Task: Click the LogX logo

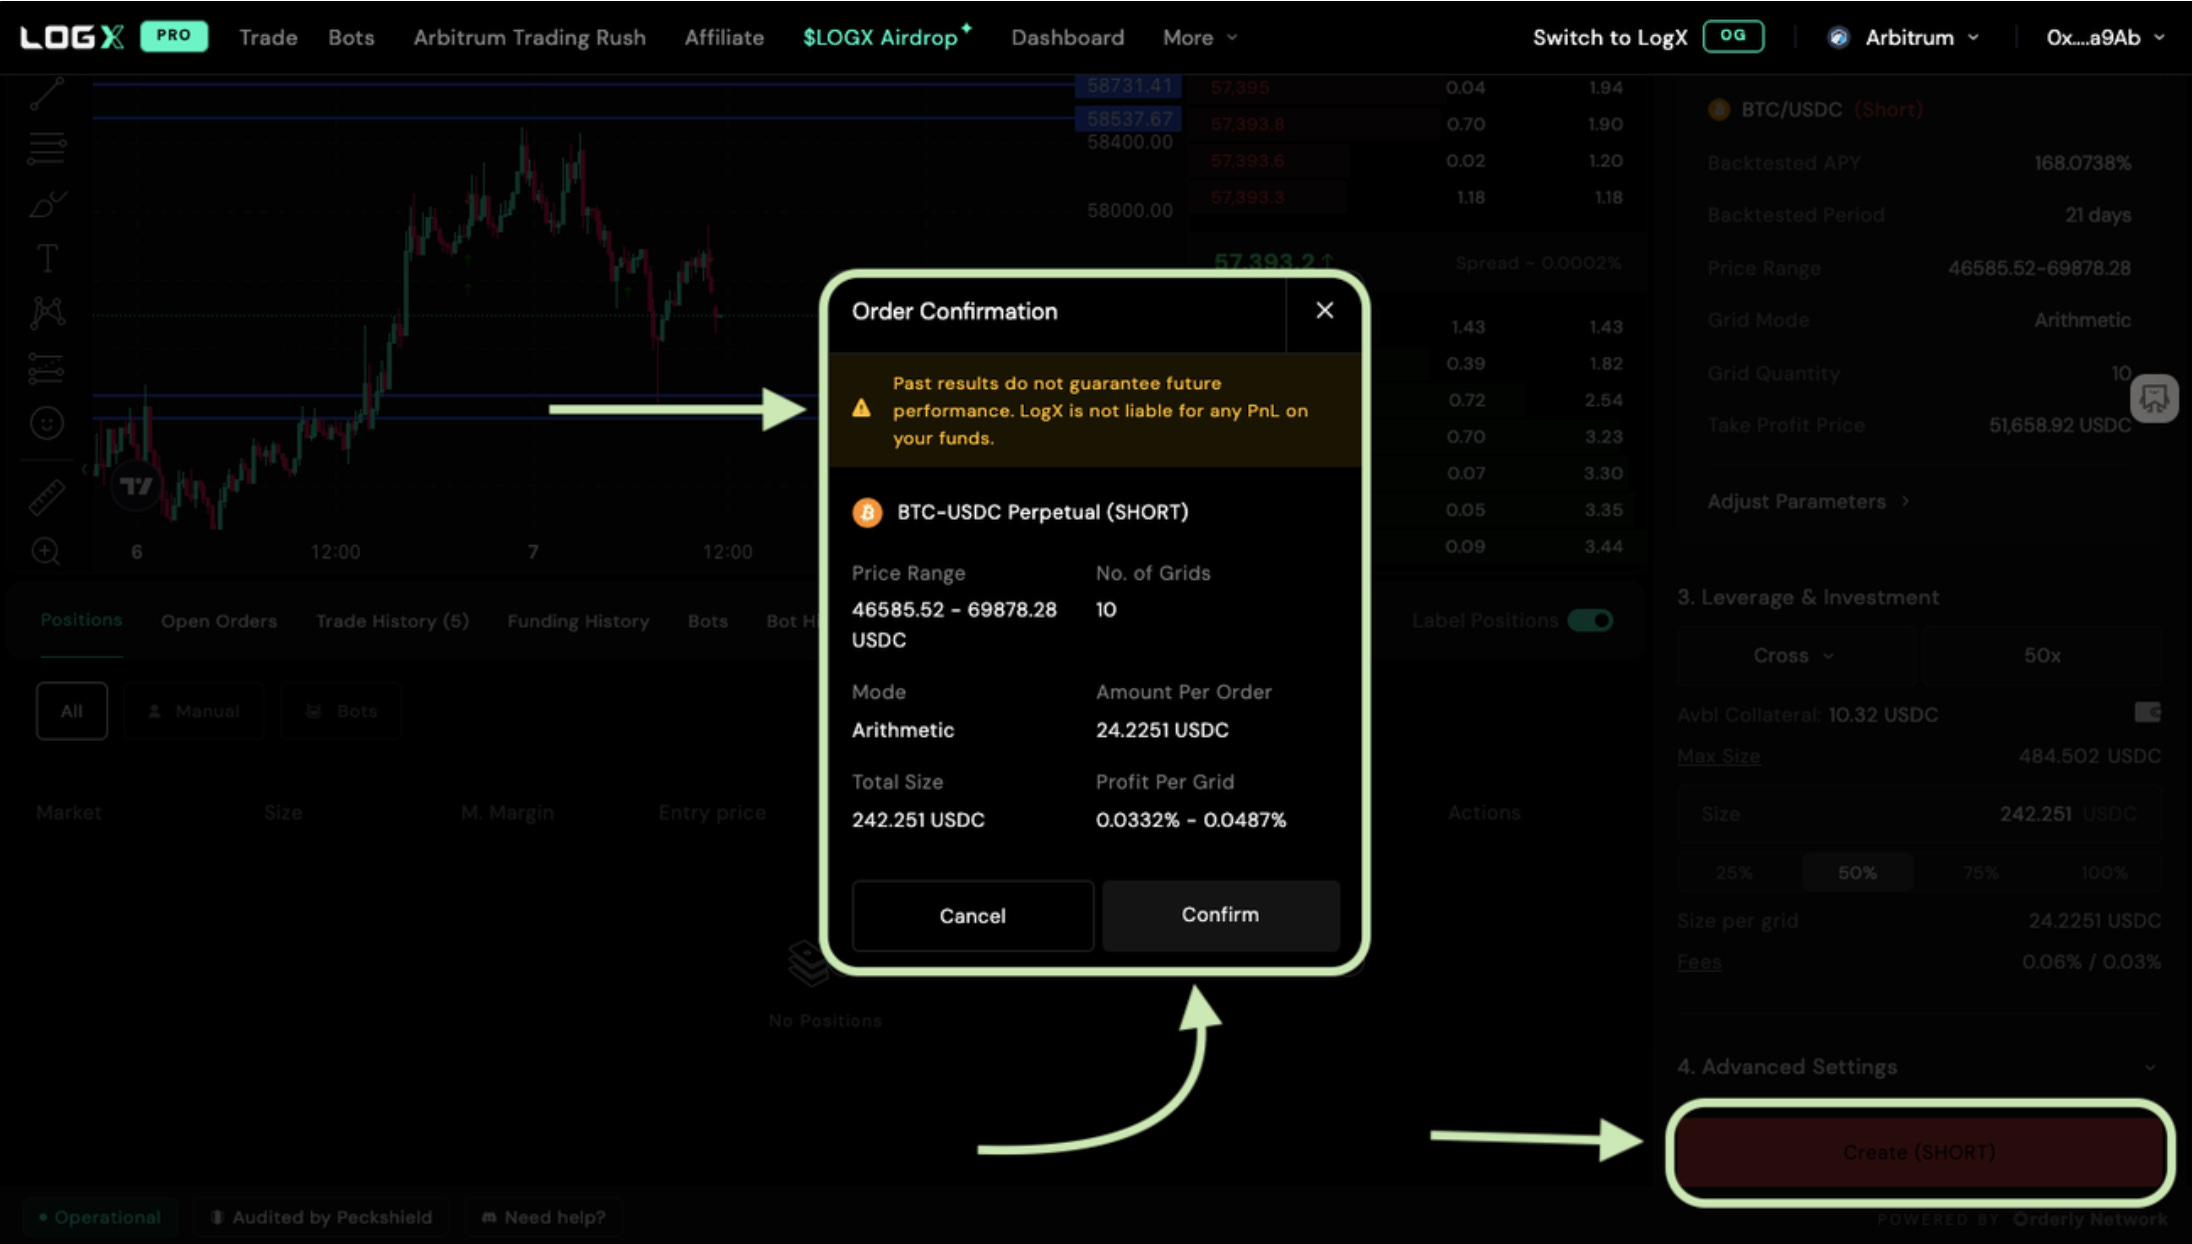Action: pyautogui.click(x=72, y=37)
